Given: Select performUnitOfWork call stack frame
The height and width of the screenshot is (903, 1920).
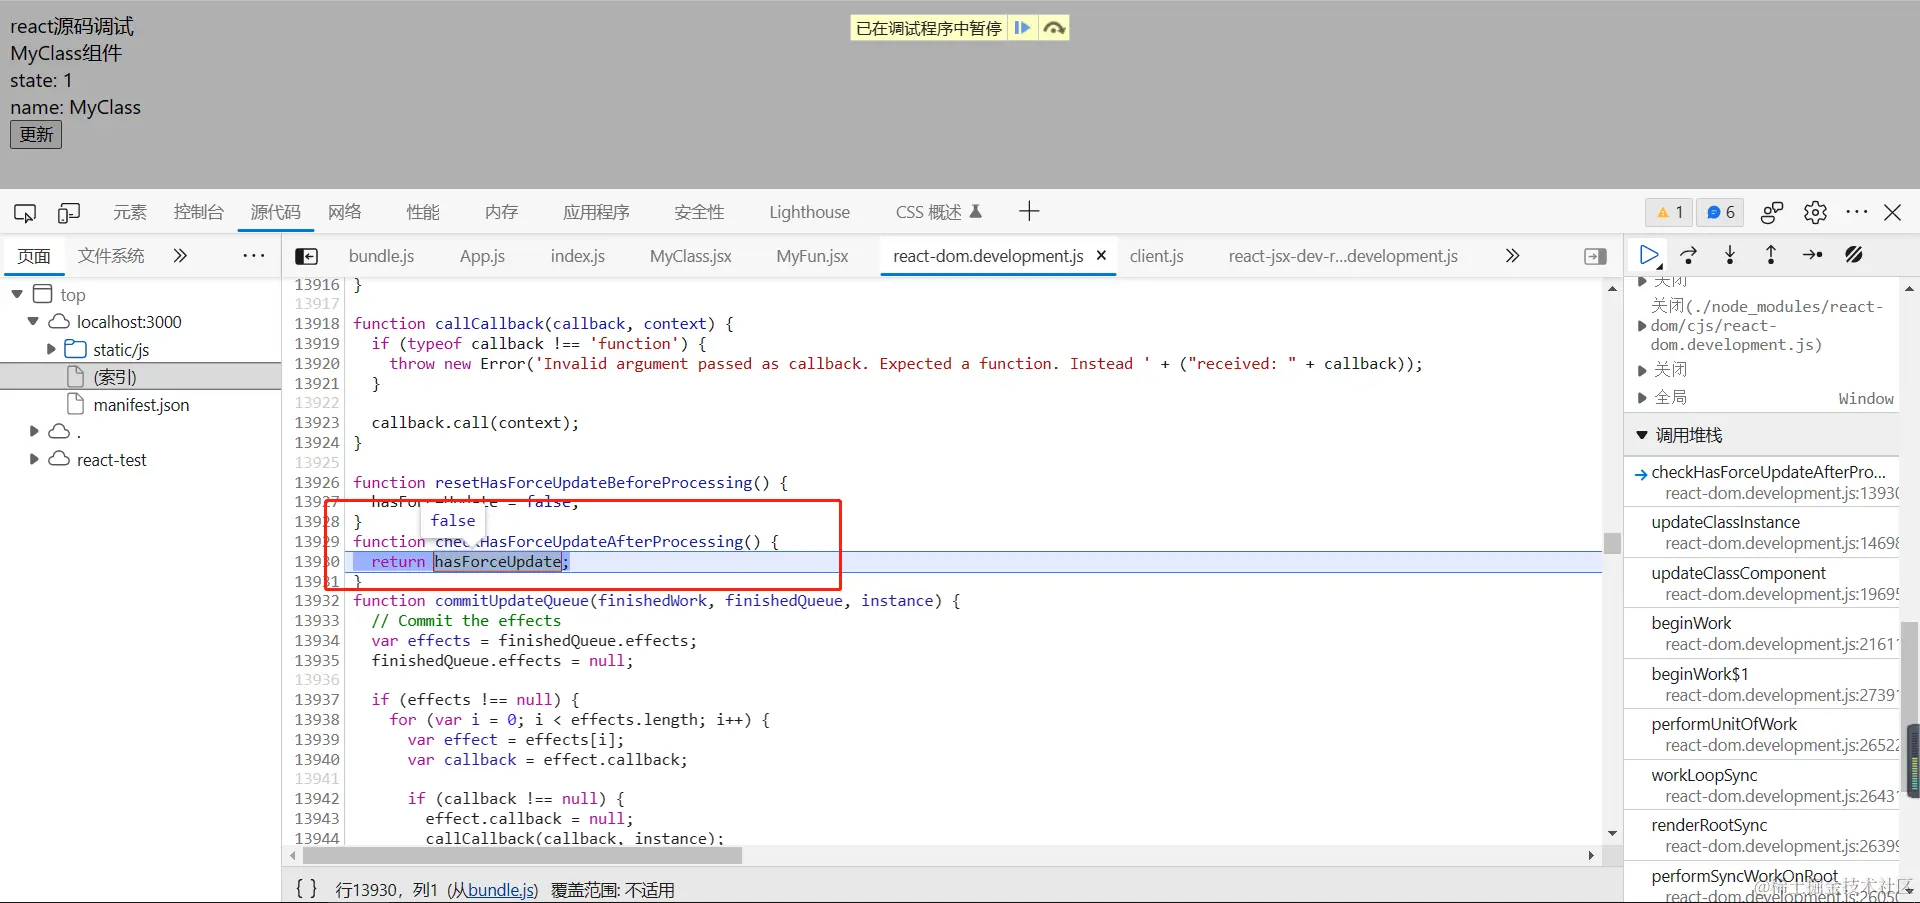Looking at the screenshot, I should (1762, 734).
